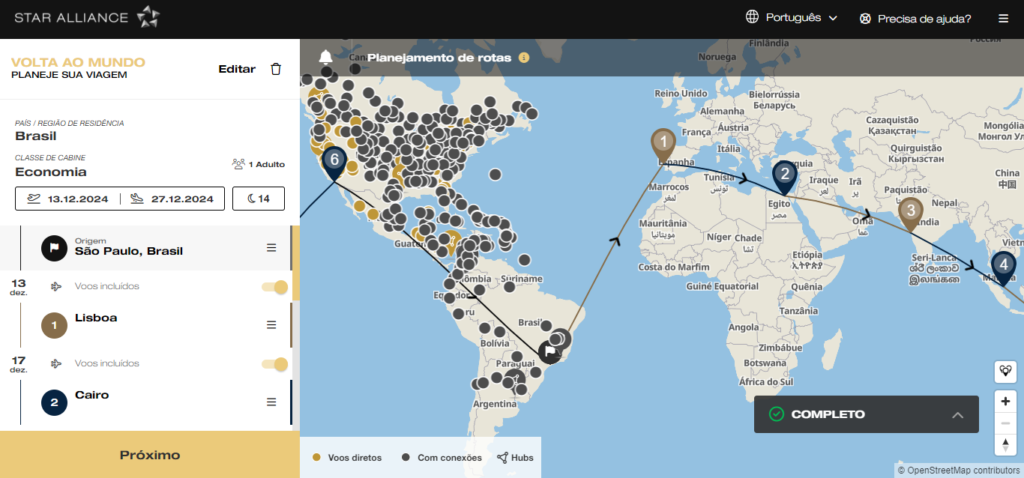Open options menu for Cairo stop
Viewport: 1024px width, 478px height.
(271, 402)
